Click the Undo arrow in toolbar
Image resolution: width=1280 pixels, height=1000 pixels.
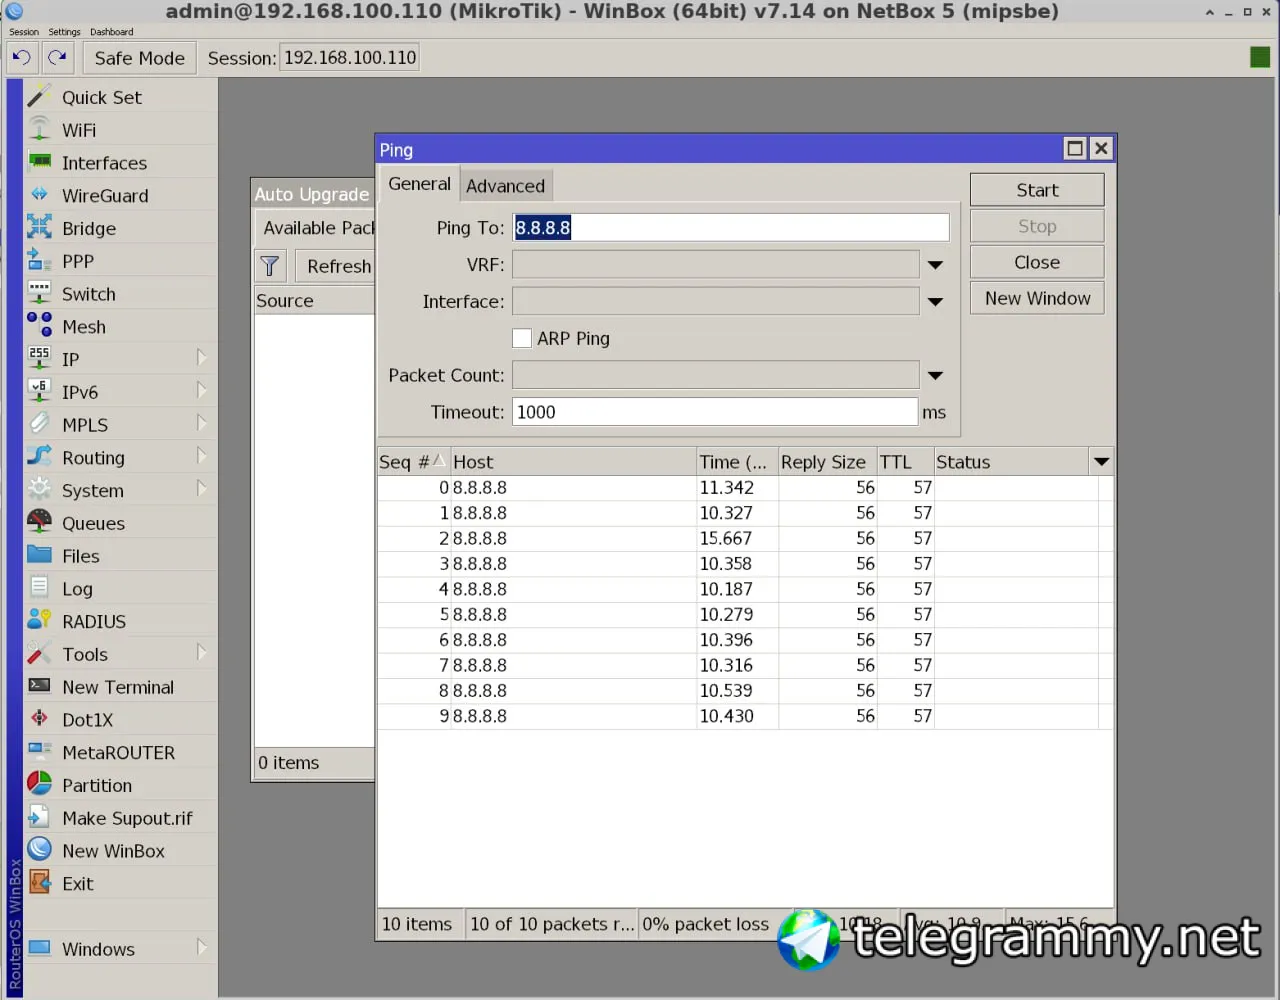click(22, 57)
